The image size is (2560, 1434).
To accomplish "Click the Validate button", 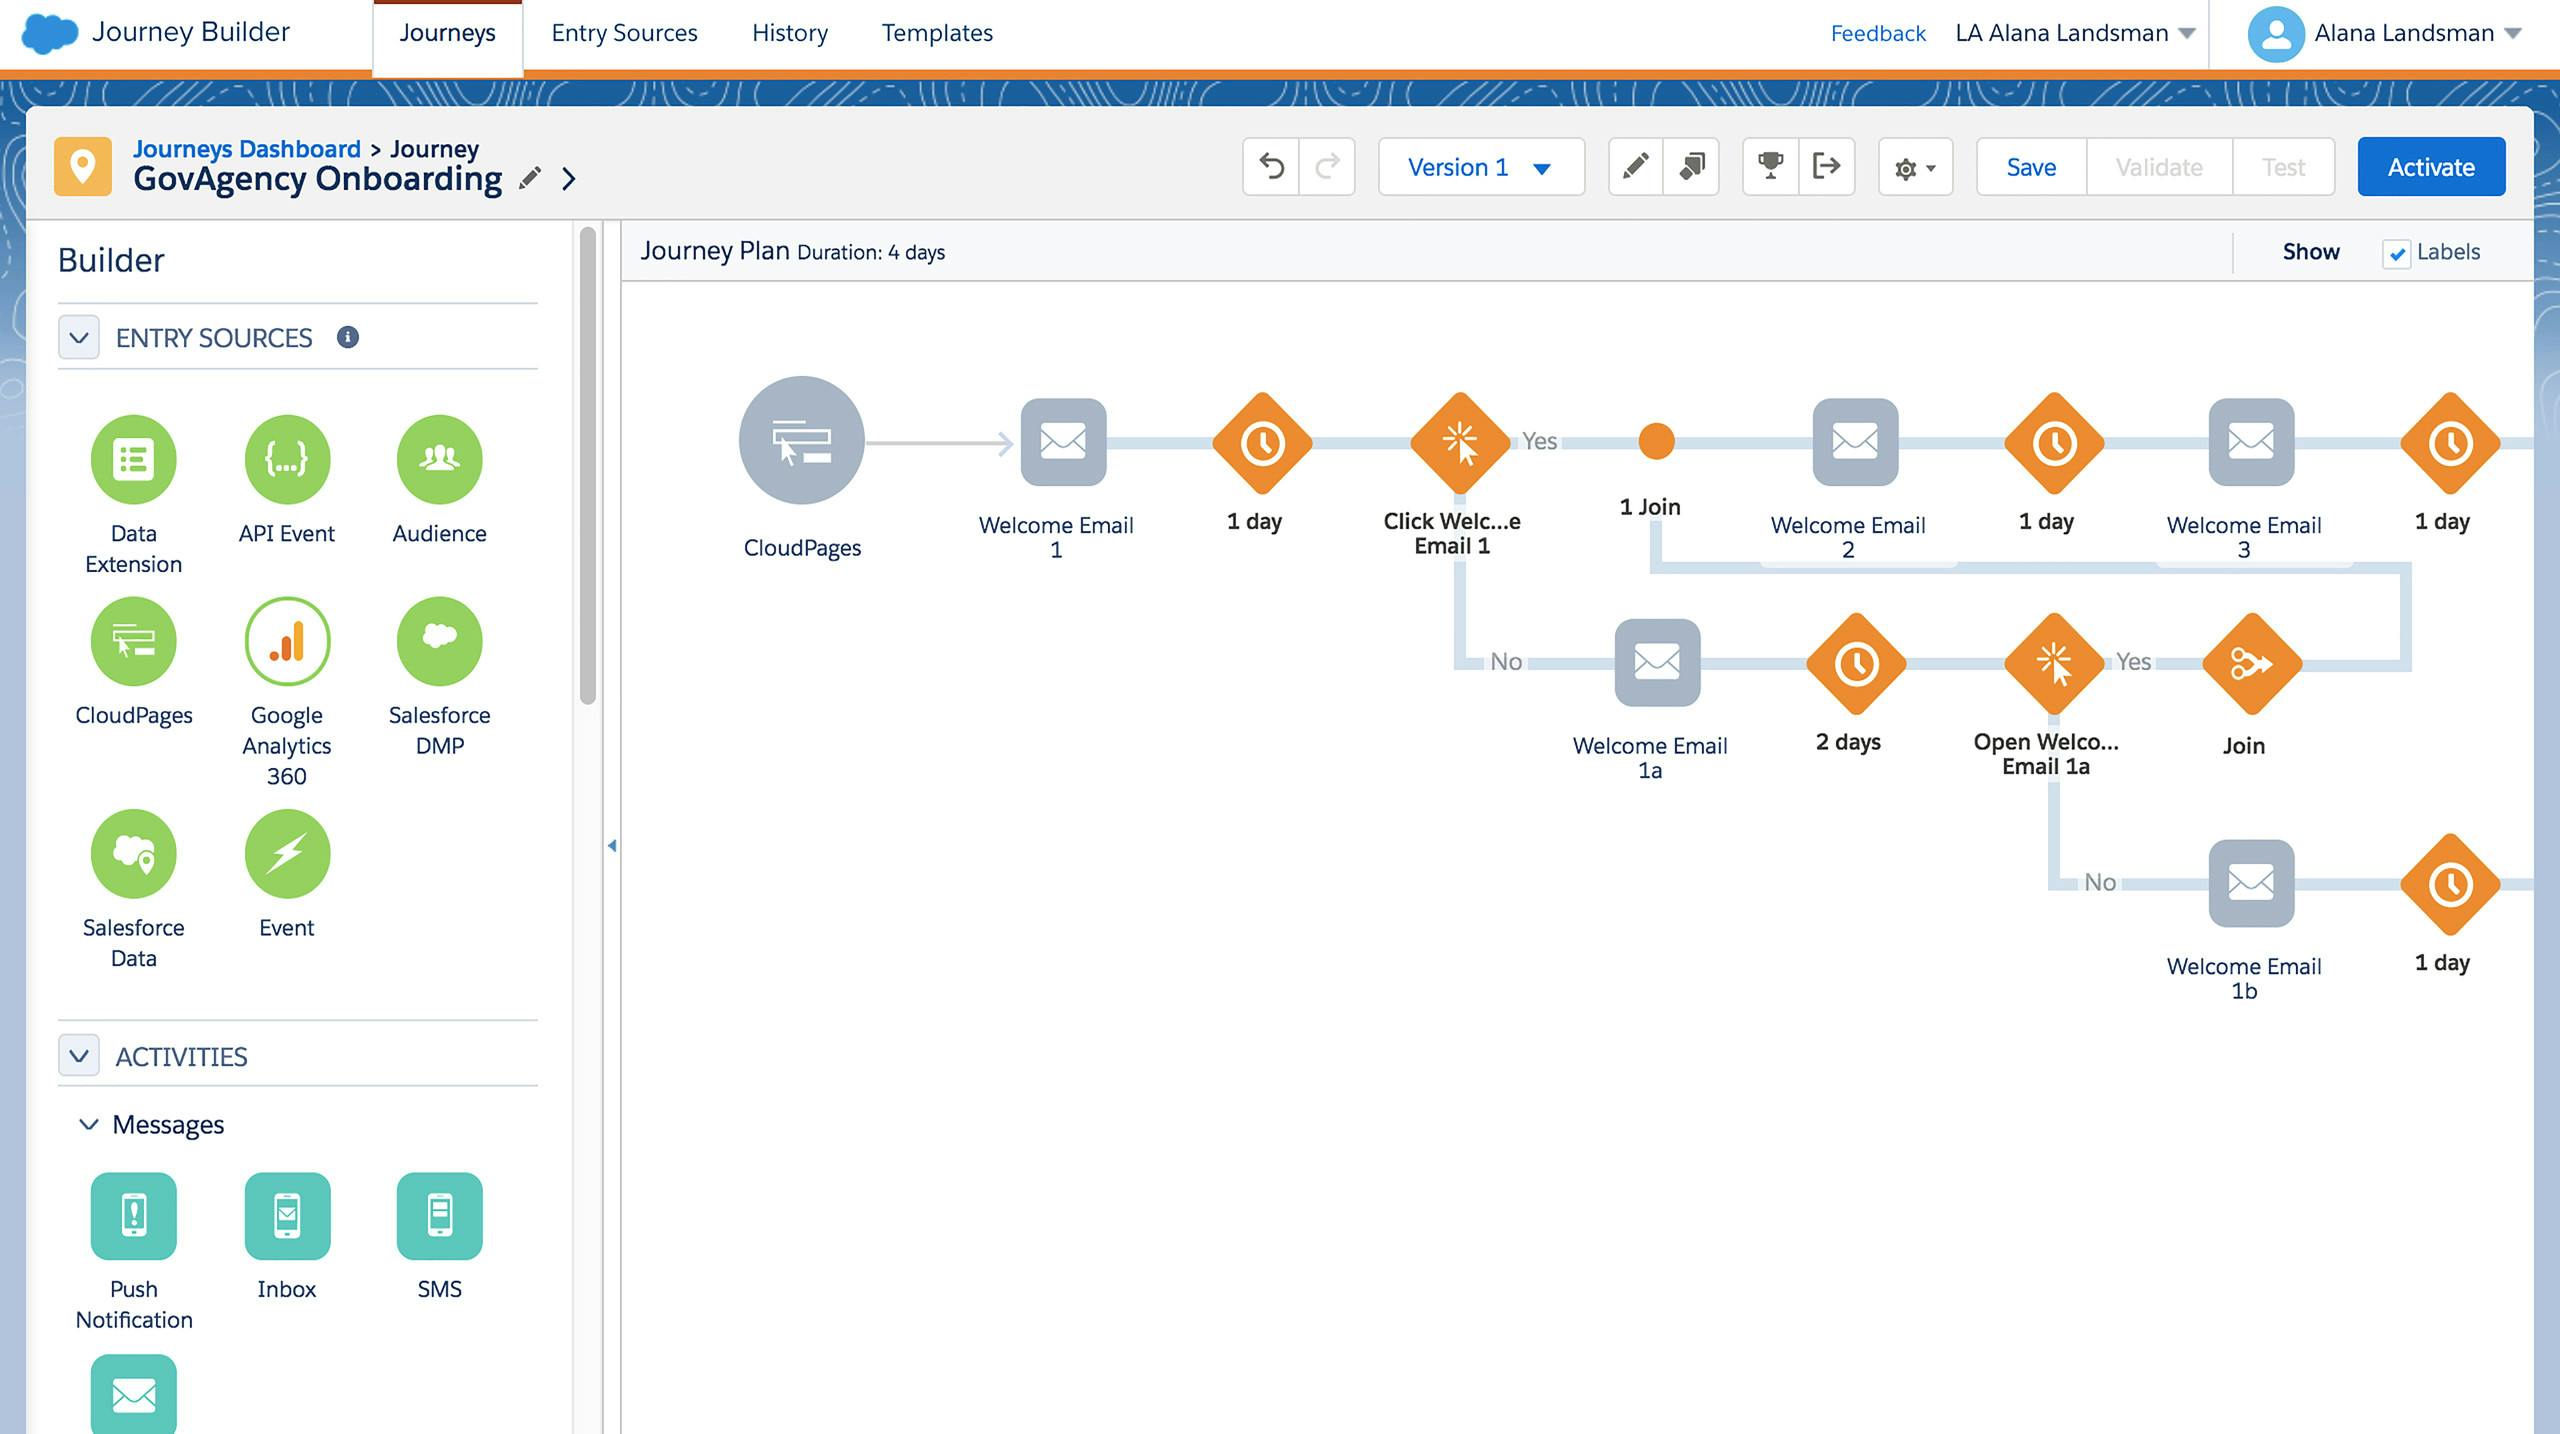I will tap(2159, 165).
